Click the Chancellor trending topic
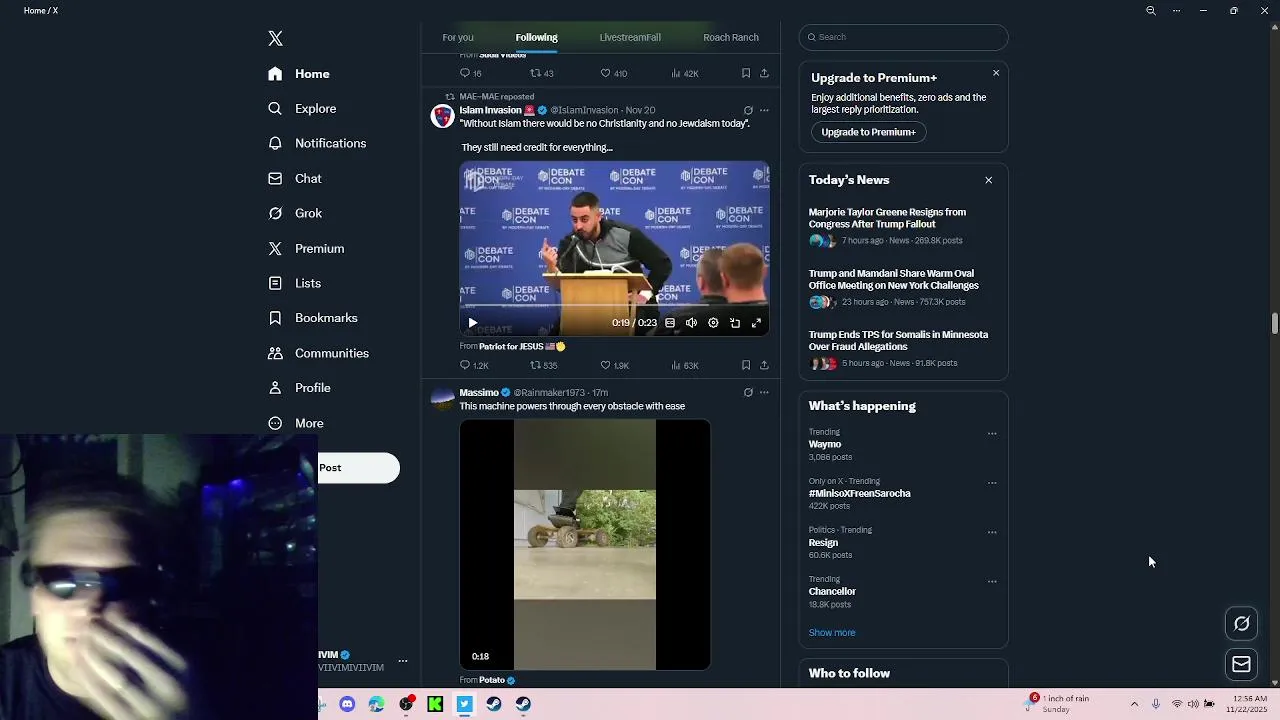Viewport: 1280px width, 720px height. pyautogui.click(x=832, y=591)
